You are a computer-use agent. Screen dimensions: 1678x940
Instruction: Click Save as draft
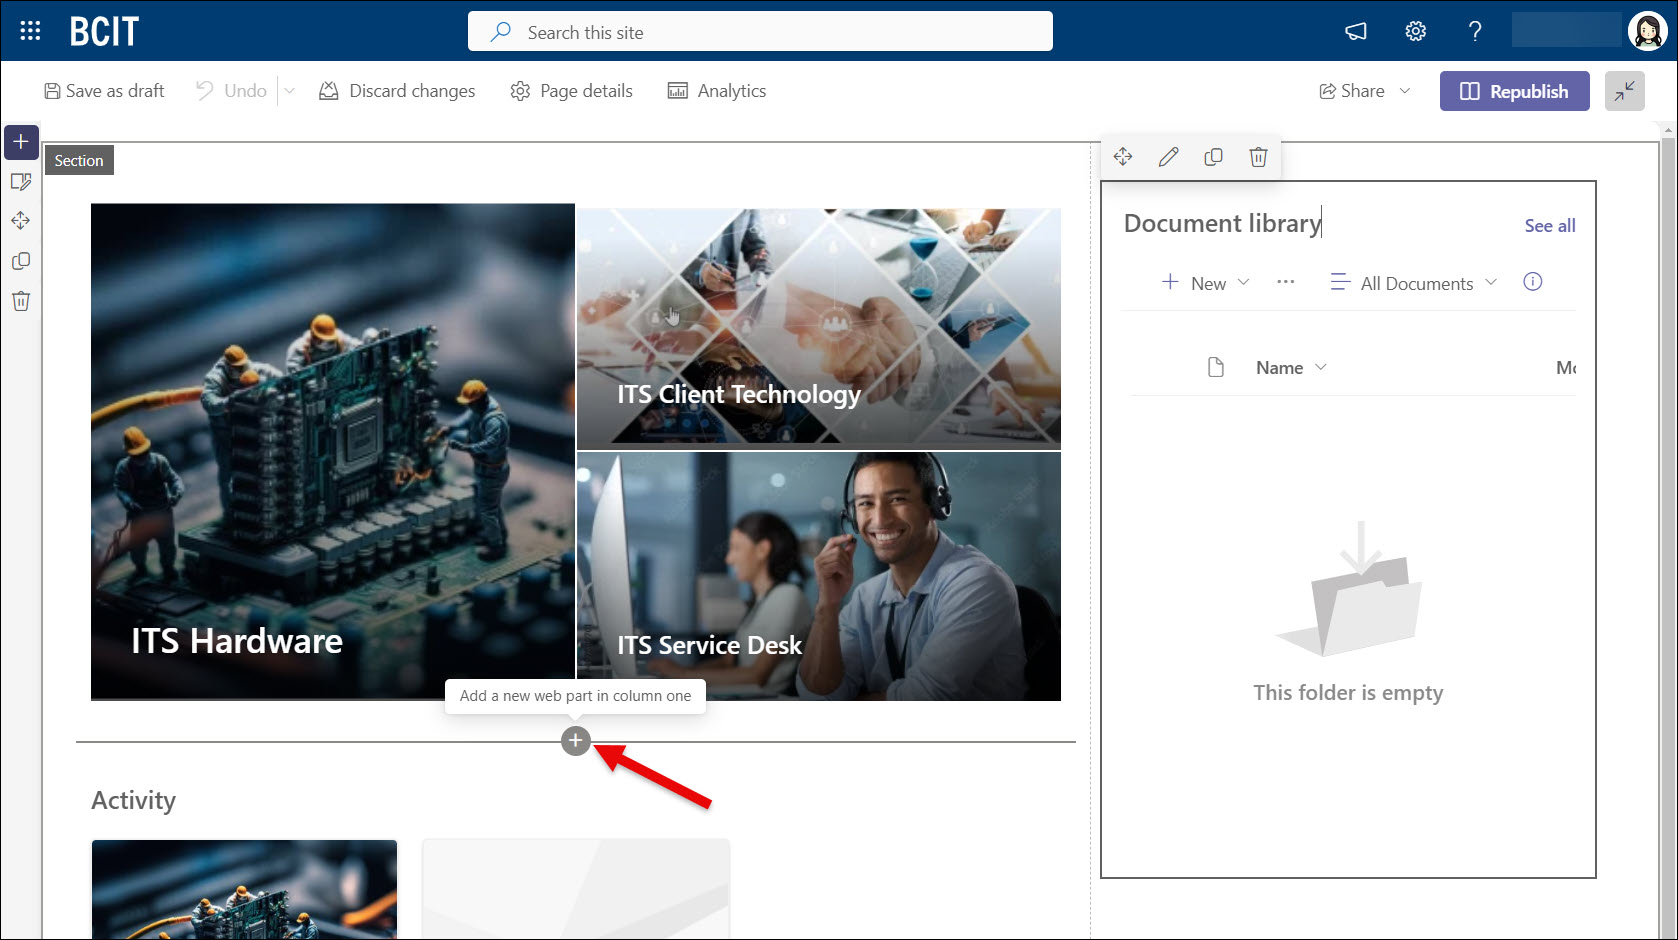104,91
